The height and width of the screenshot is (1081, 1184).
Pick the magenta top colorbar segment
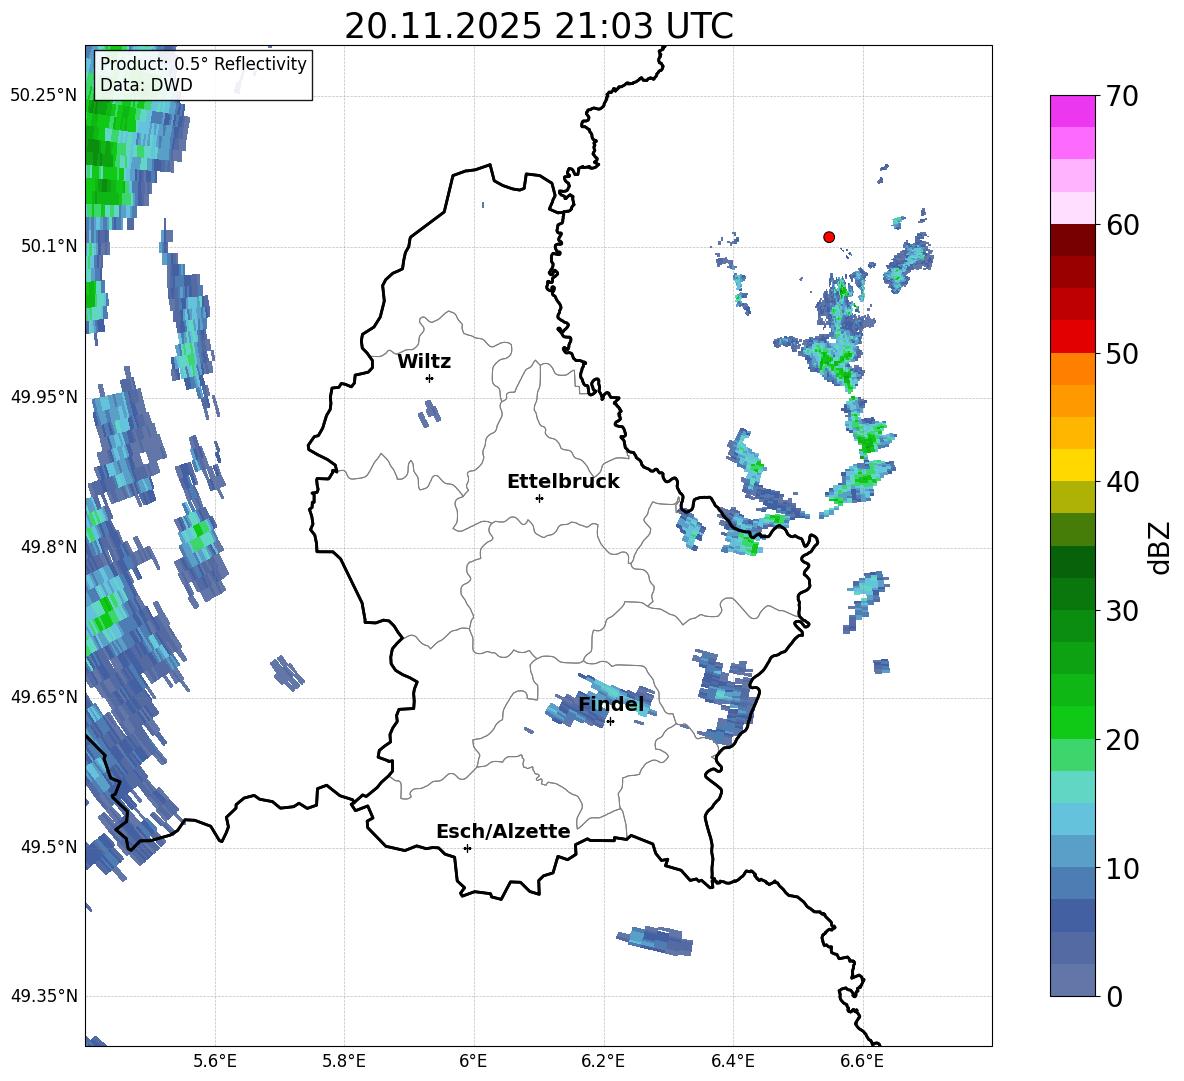(x=1072, y=111)
